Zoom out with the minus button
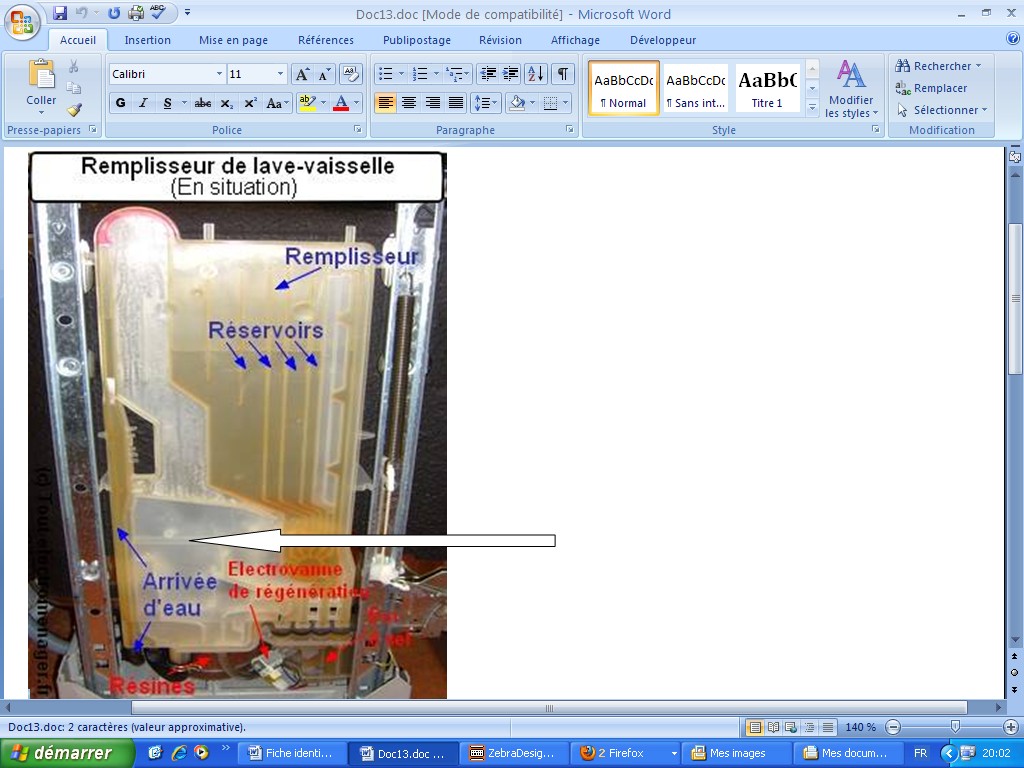Screen dimensions: 1024x768 893,727
